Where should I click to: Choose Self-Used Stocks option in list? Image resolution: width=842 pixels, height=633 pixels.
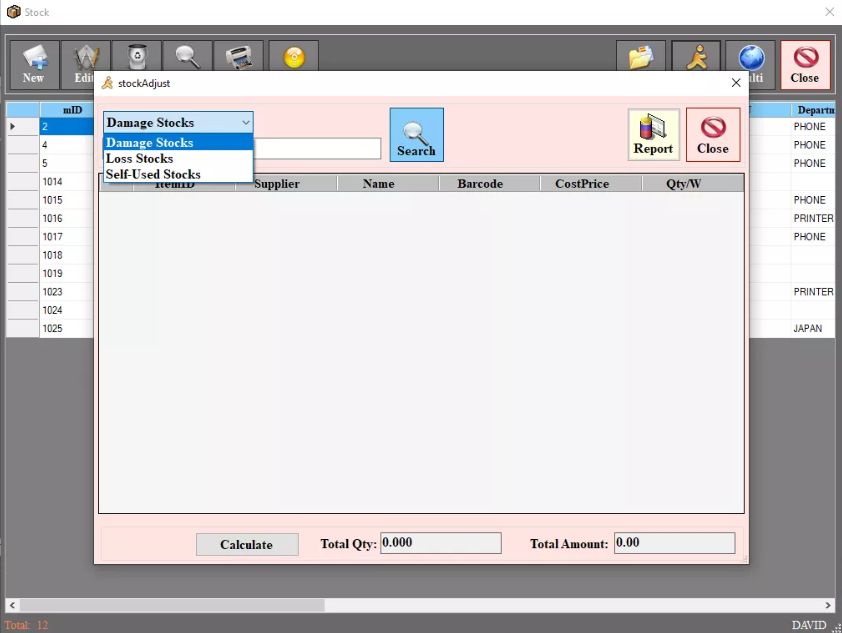[x=153, y=174]
